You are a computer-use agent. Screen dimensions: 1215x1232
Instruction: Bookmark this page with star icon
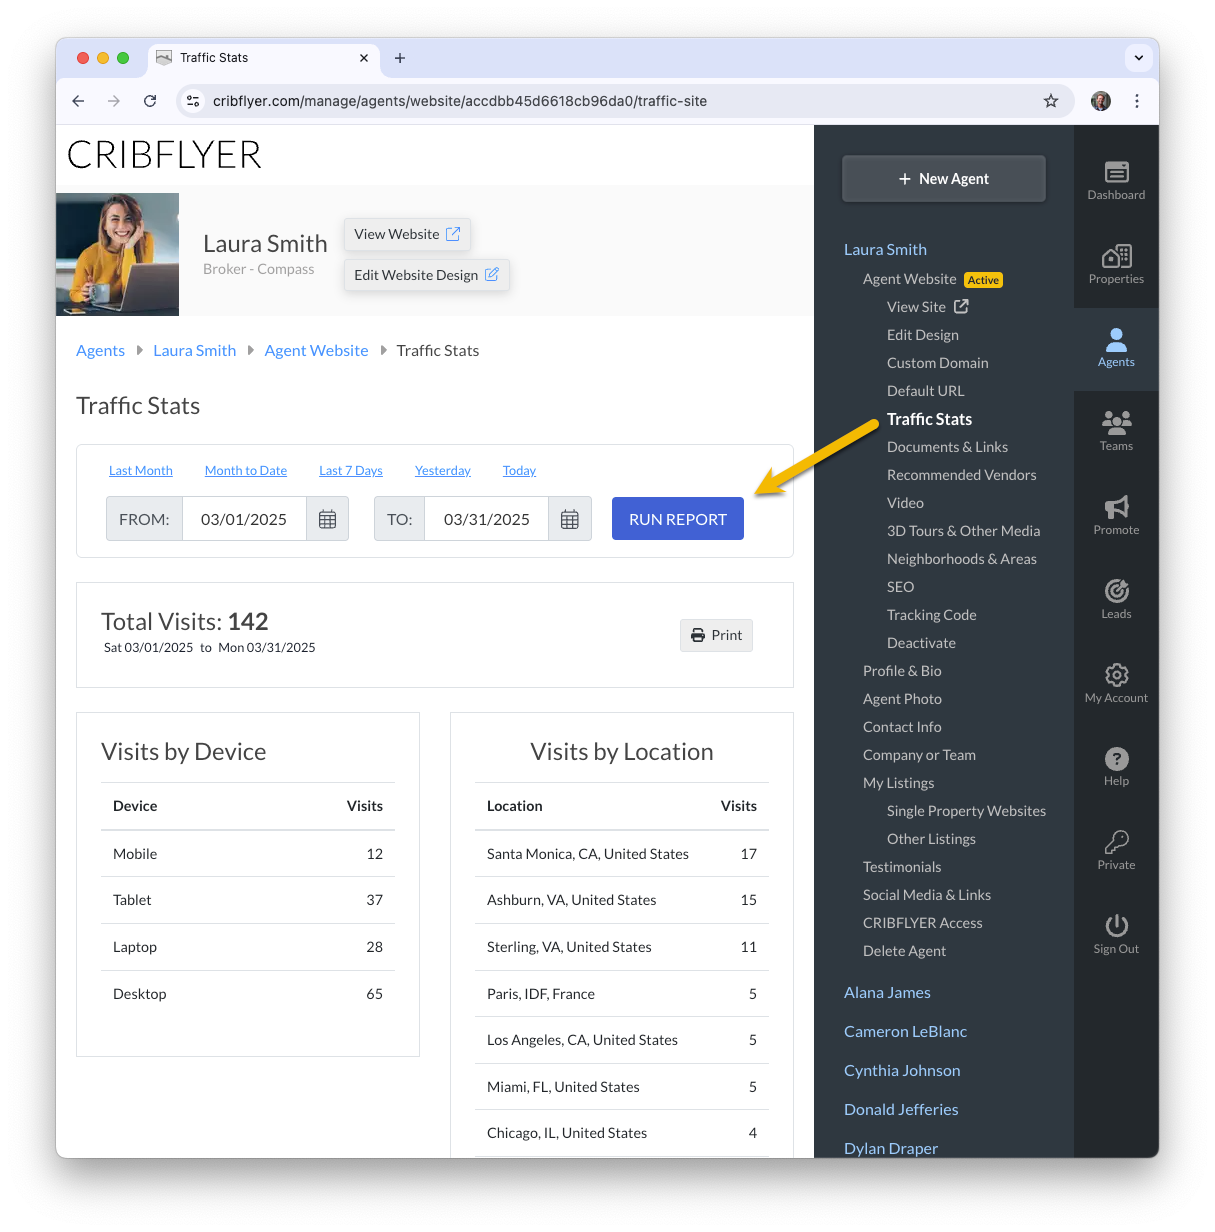(1051, 101)
